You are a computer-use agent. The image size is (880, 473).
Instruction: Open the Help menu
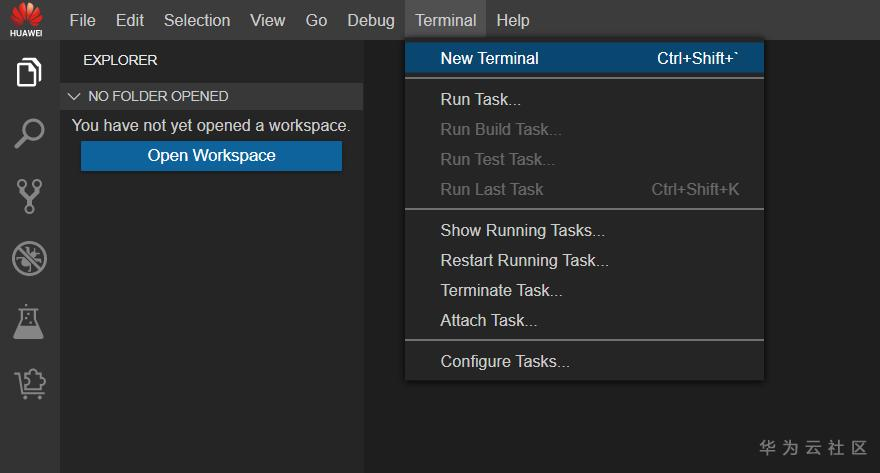[513, 20]
